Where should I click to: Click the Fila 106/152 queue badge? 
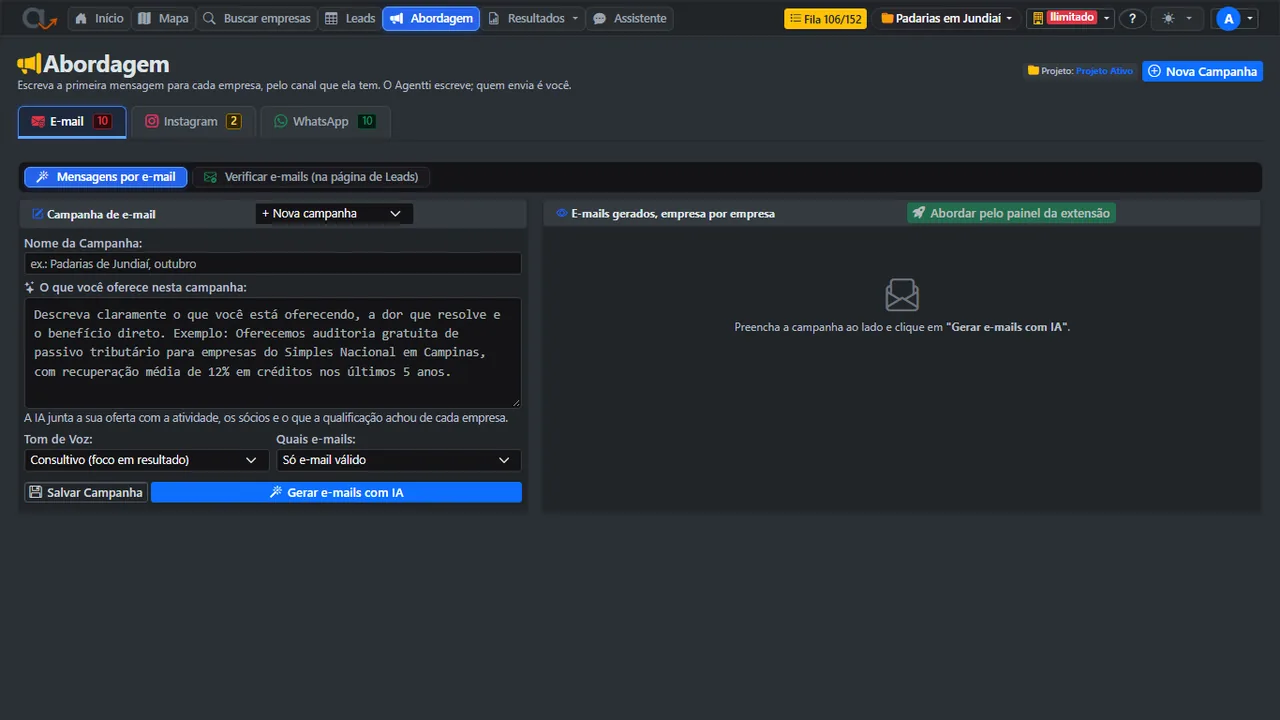pos(825,18)
